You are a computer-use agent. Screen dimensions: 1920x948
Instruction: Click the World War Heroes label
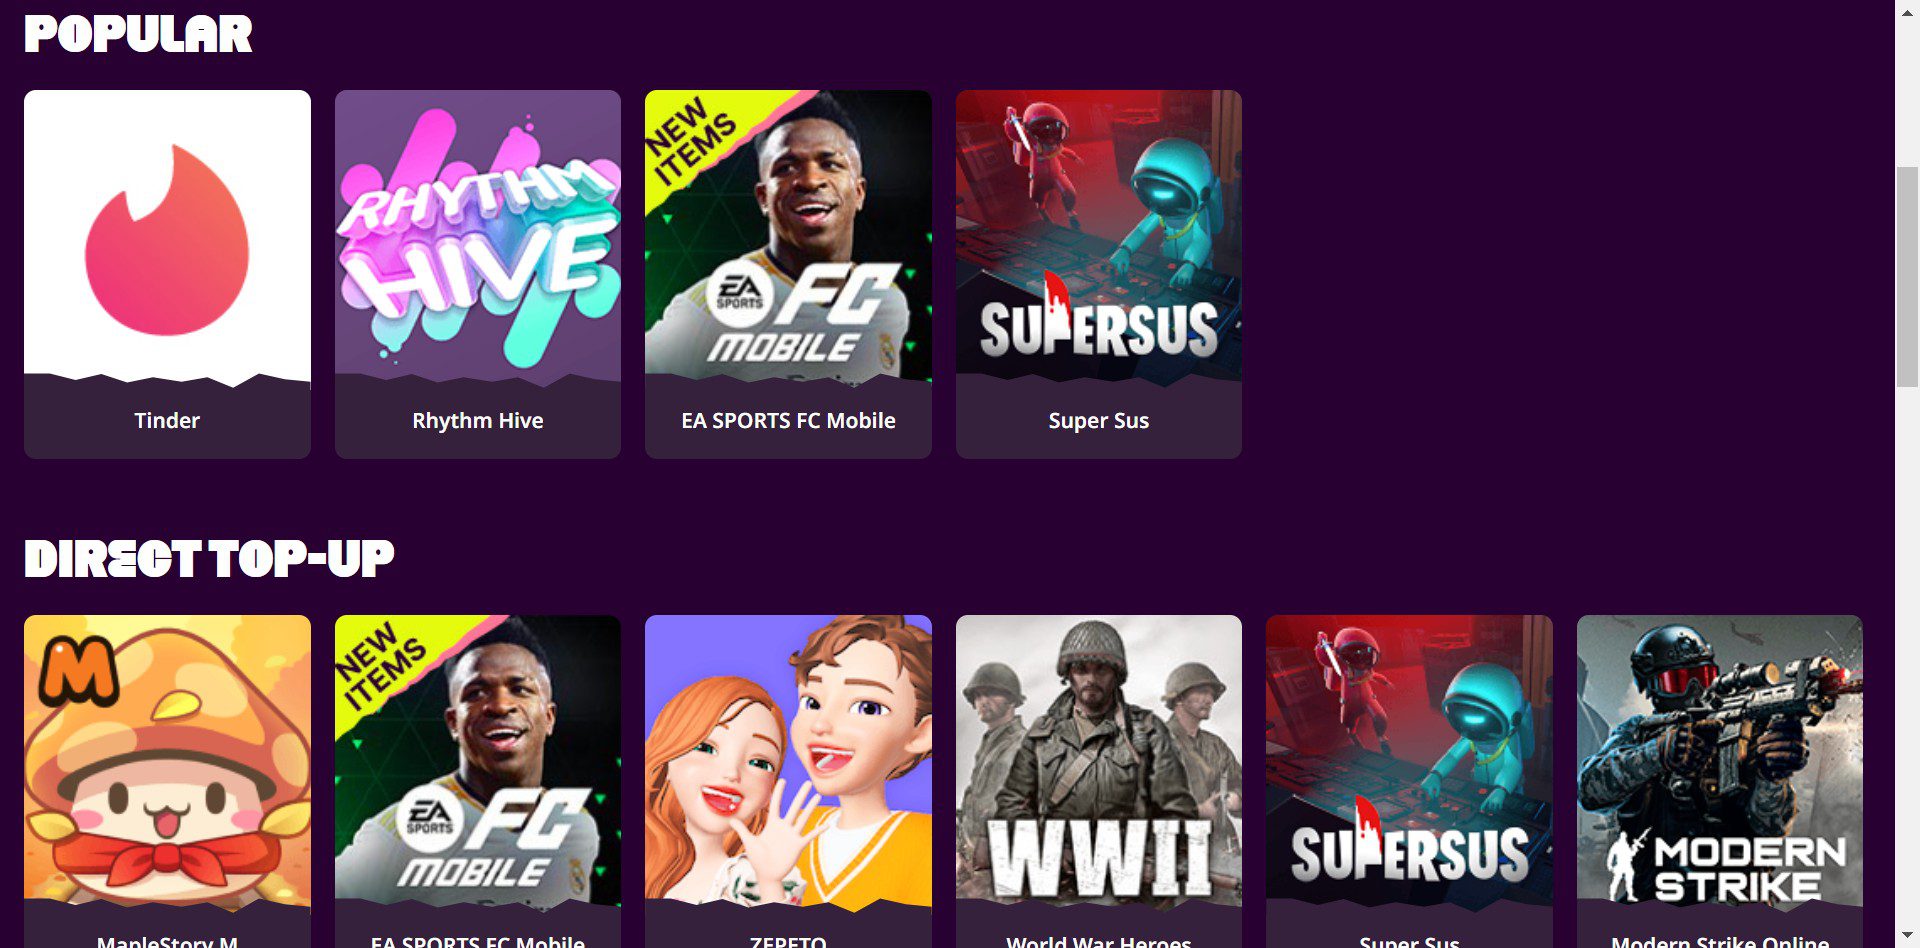tap(1099, 941)
